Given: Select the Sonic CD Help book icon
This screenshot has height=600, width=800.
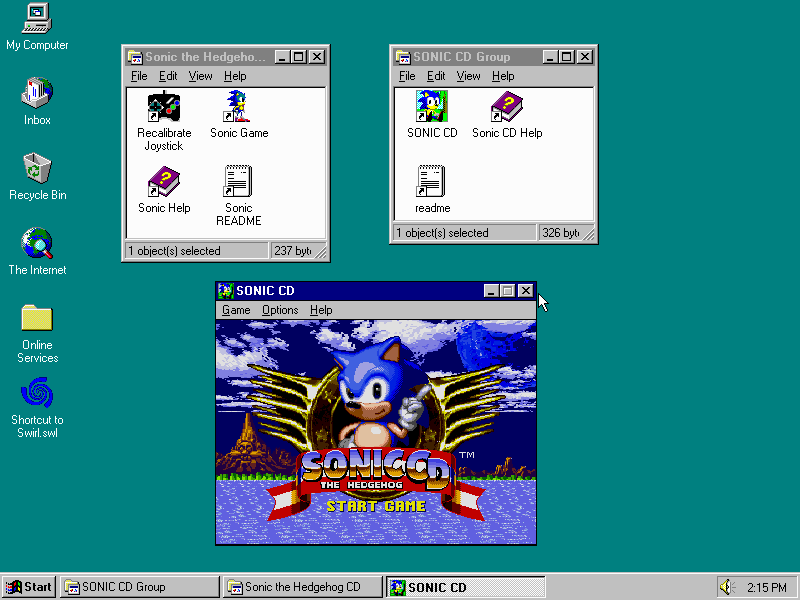Looking at the screenshot, I should tap(507, 106).
